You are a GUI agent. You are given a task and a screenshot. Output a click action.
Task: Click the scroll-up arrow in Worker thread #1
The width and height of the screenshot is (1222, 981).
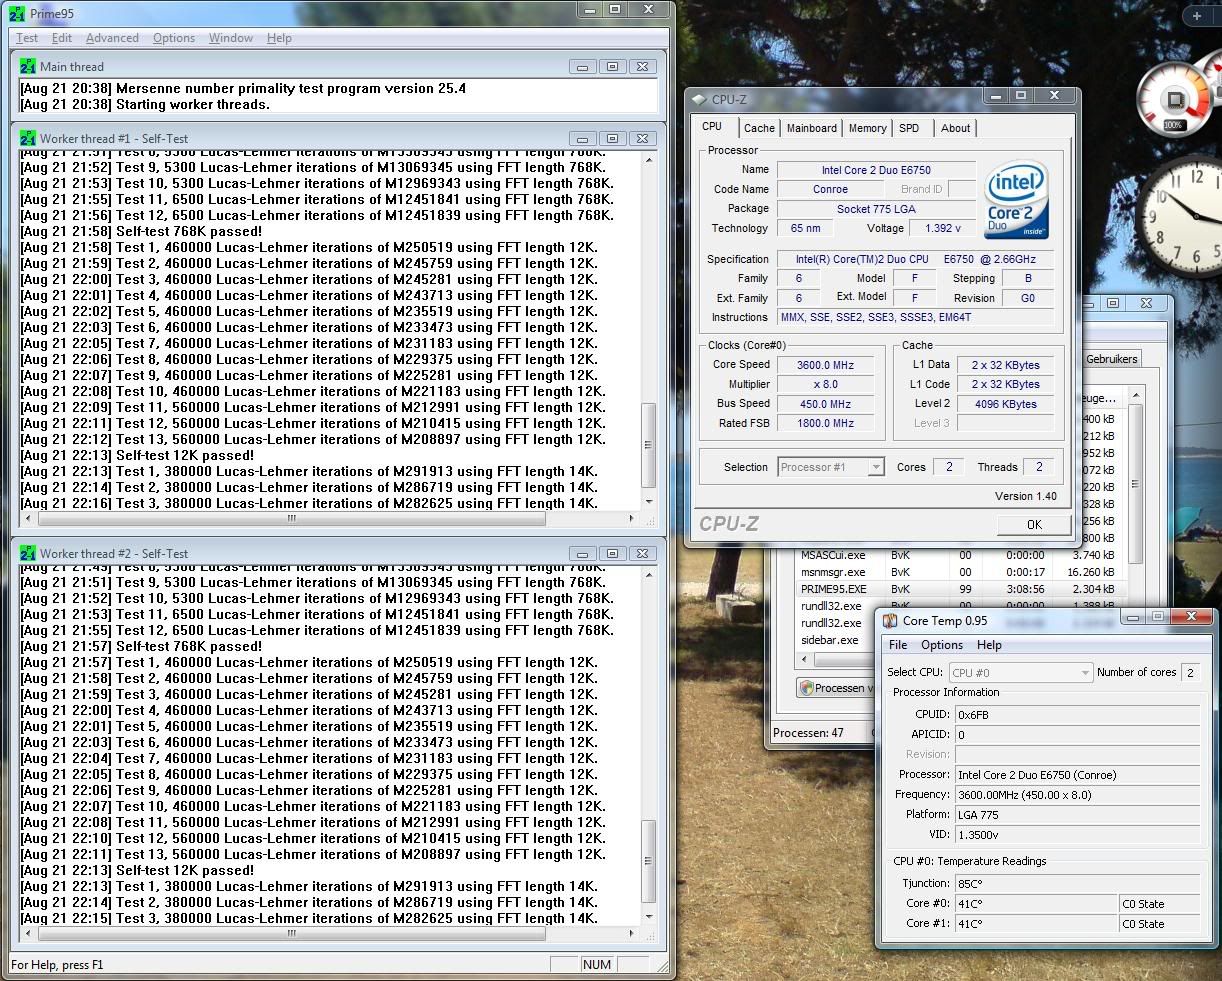point(649,160)
